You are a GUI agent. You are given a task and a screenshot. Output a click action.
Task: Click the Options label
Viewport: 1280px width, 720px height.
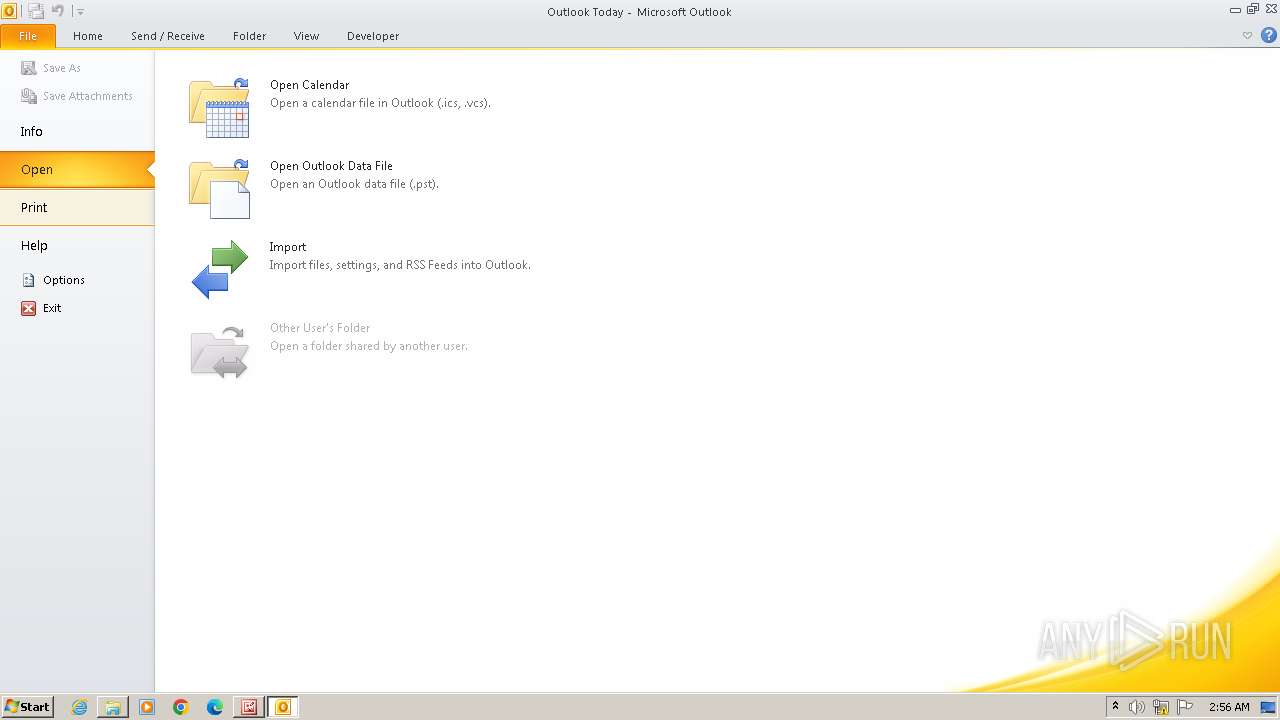pos(64,280)
